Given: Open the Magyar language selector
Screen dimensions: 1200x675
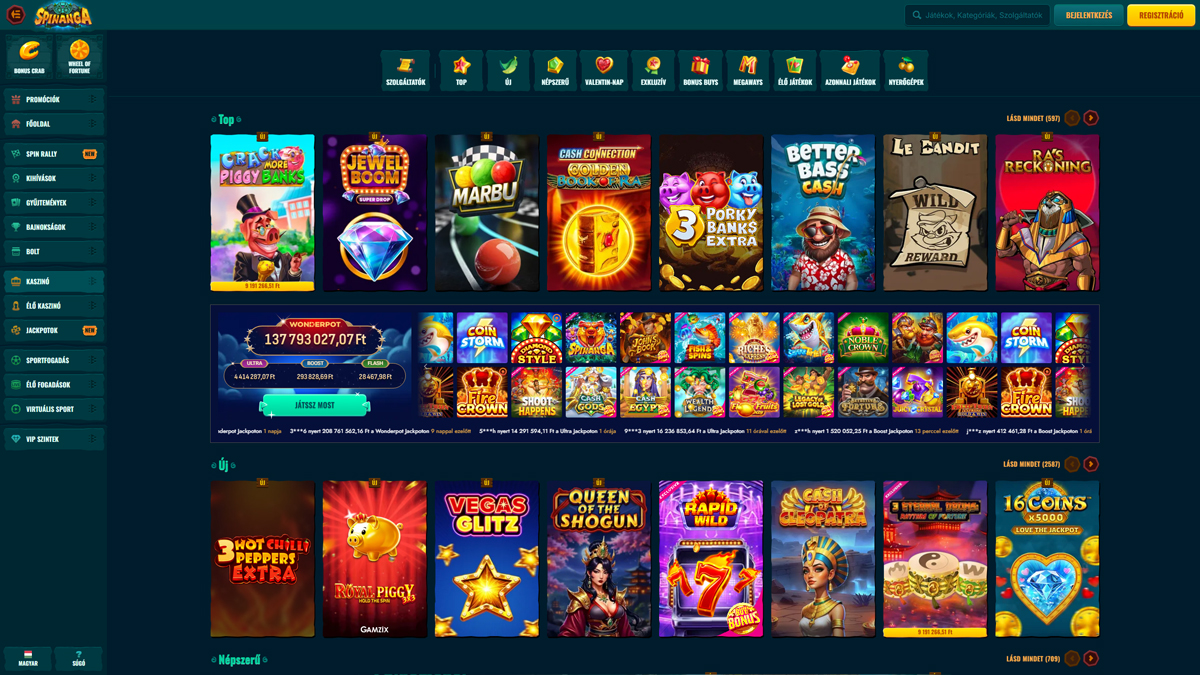Looking at the screenshot, I should [28, 659].
